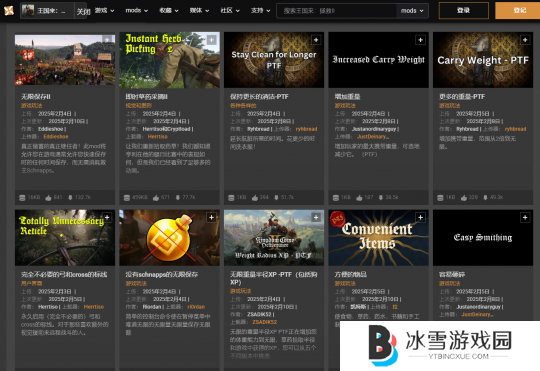The height and width of the screenshot is (371, 540).
Task: Open the 更多的重量-PTF mod title link
Action: click(x=462, y=97)
